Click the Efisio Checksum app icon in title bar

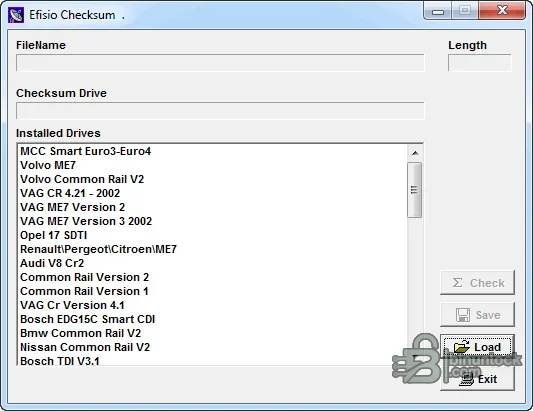[x=16, y=15]
